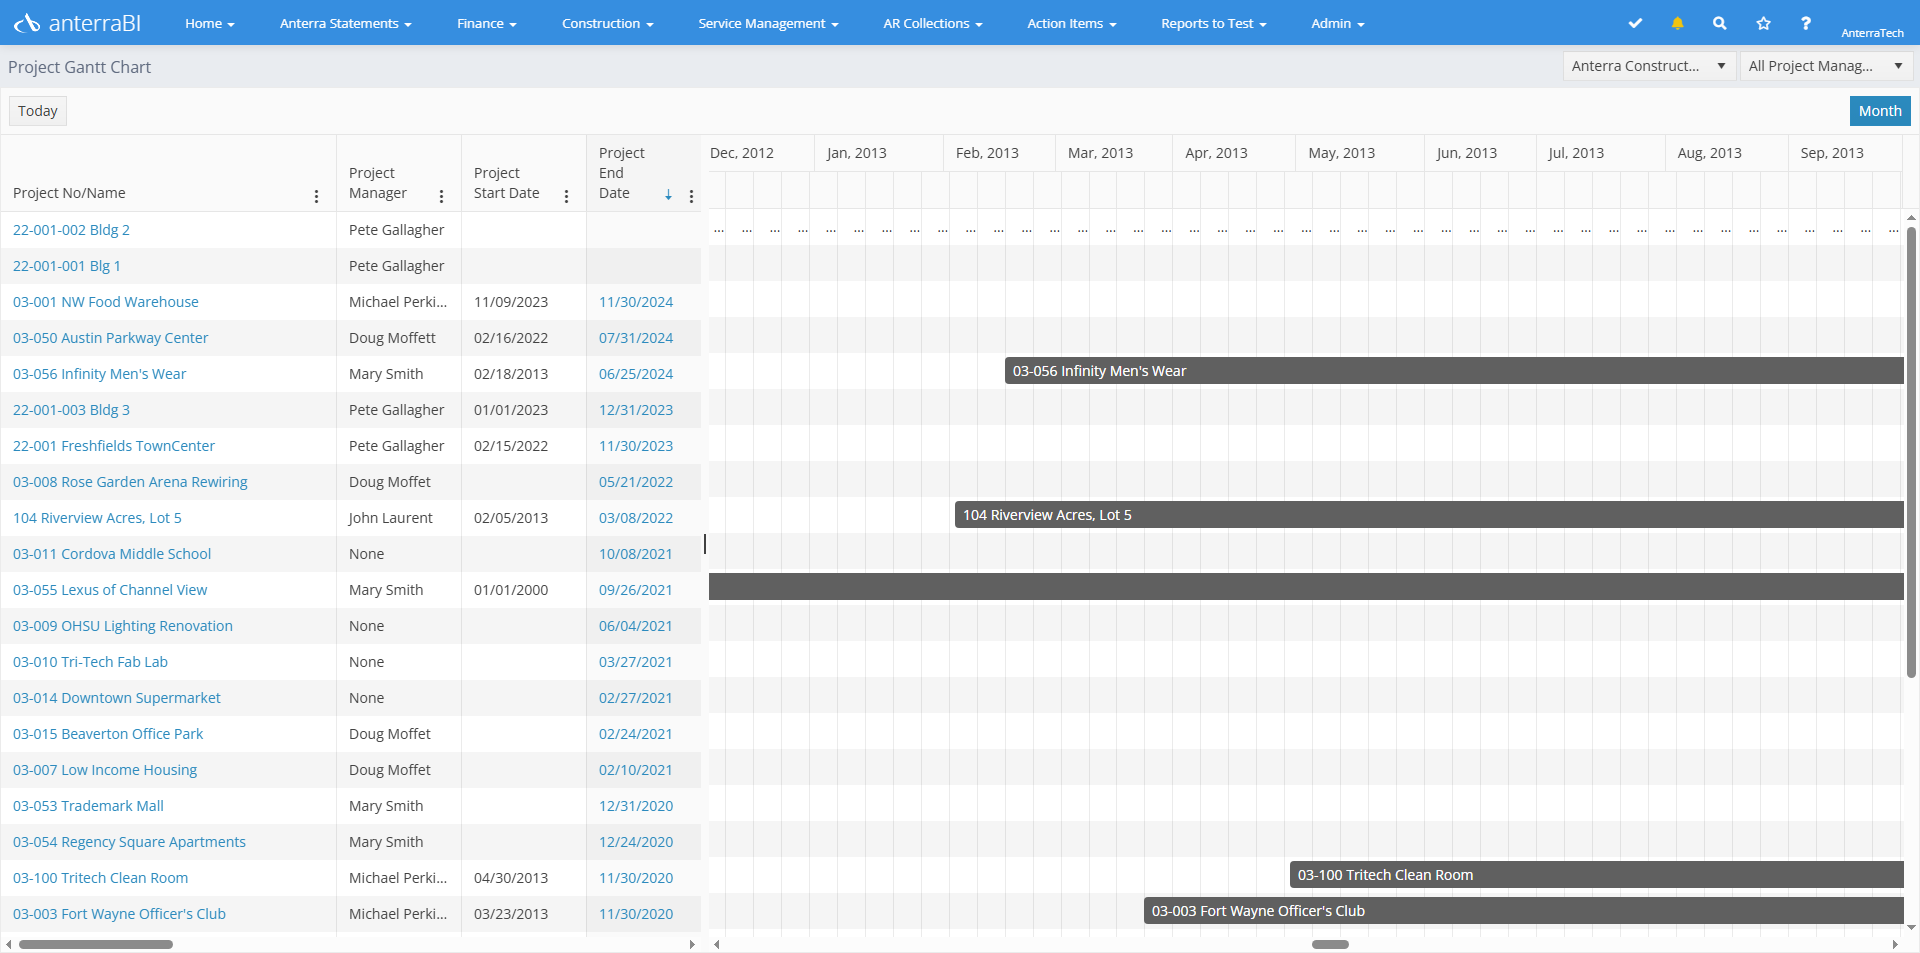Screen dimensions: 1920x953
Task: Open project 03-008 Rose Garden Arena Rewiring
Action: click(x=130, y=482)
